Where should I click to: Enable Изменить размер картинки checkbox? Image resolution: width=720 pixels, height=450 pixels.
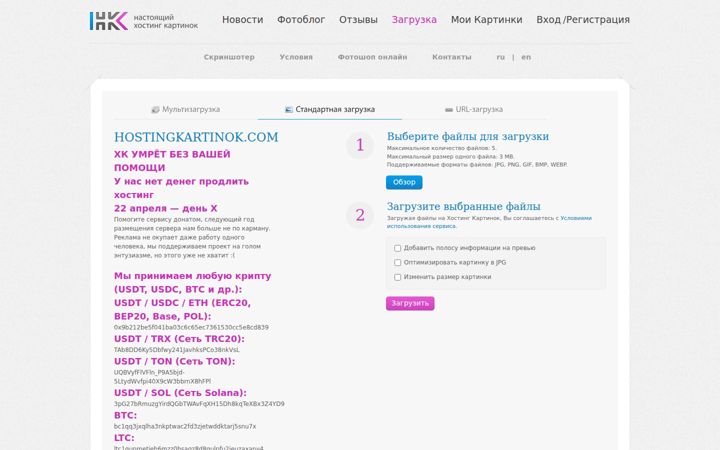pos(398,277)
